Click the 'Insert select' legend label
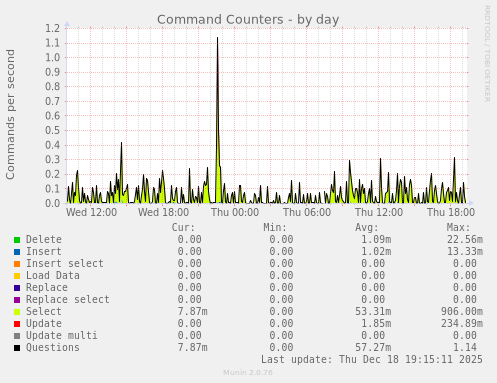The image size is (497, 383). click(x=65, y=263)
